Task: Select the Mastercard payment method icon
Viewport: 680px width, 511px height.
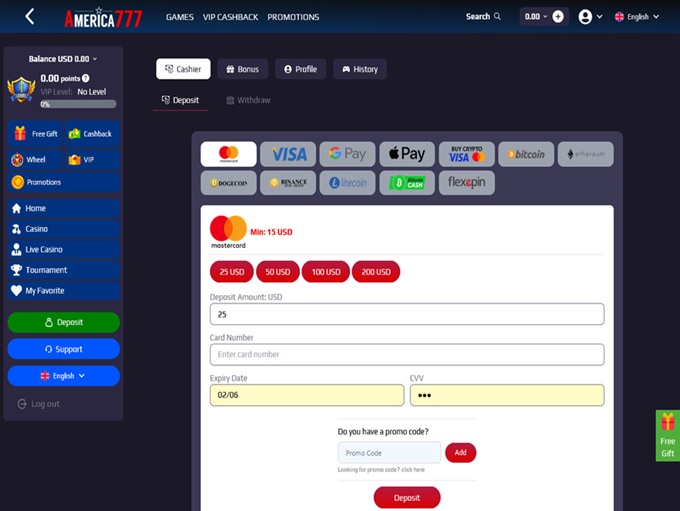Action: (x=228, y=154)
